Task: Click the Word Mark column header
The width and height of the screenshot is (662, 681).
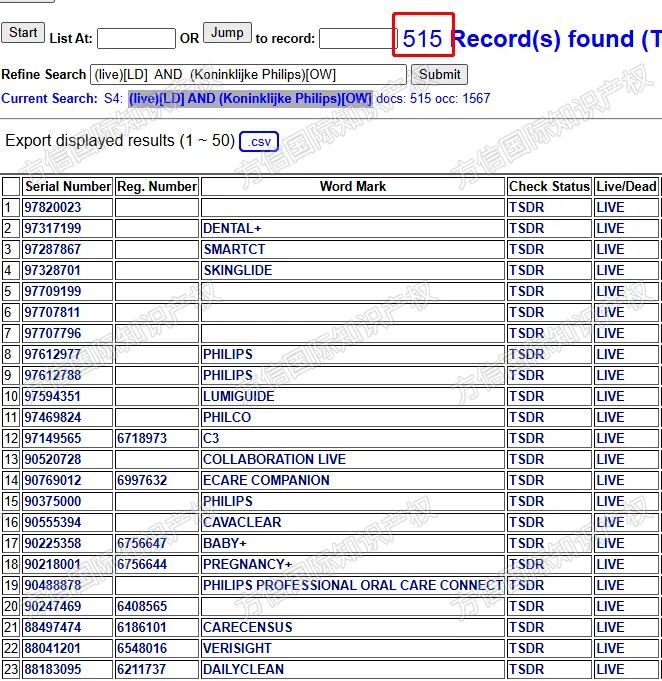Action: pos(353,187)
